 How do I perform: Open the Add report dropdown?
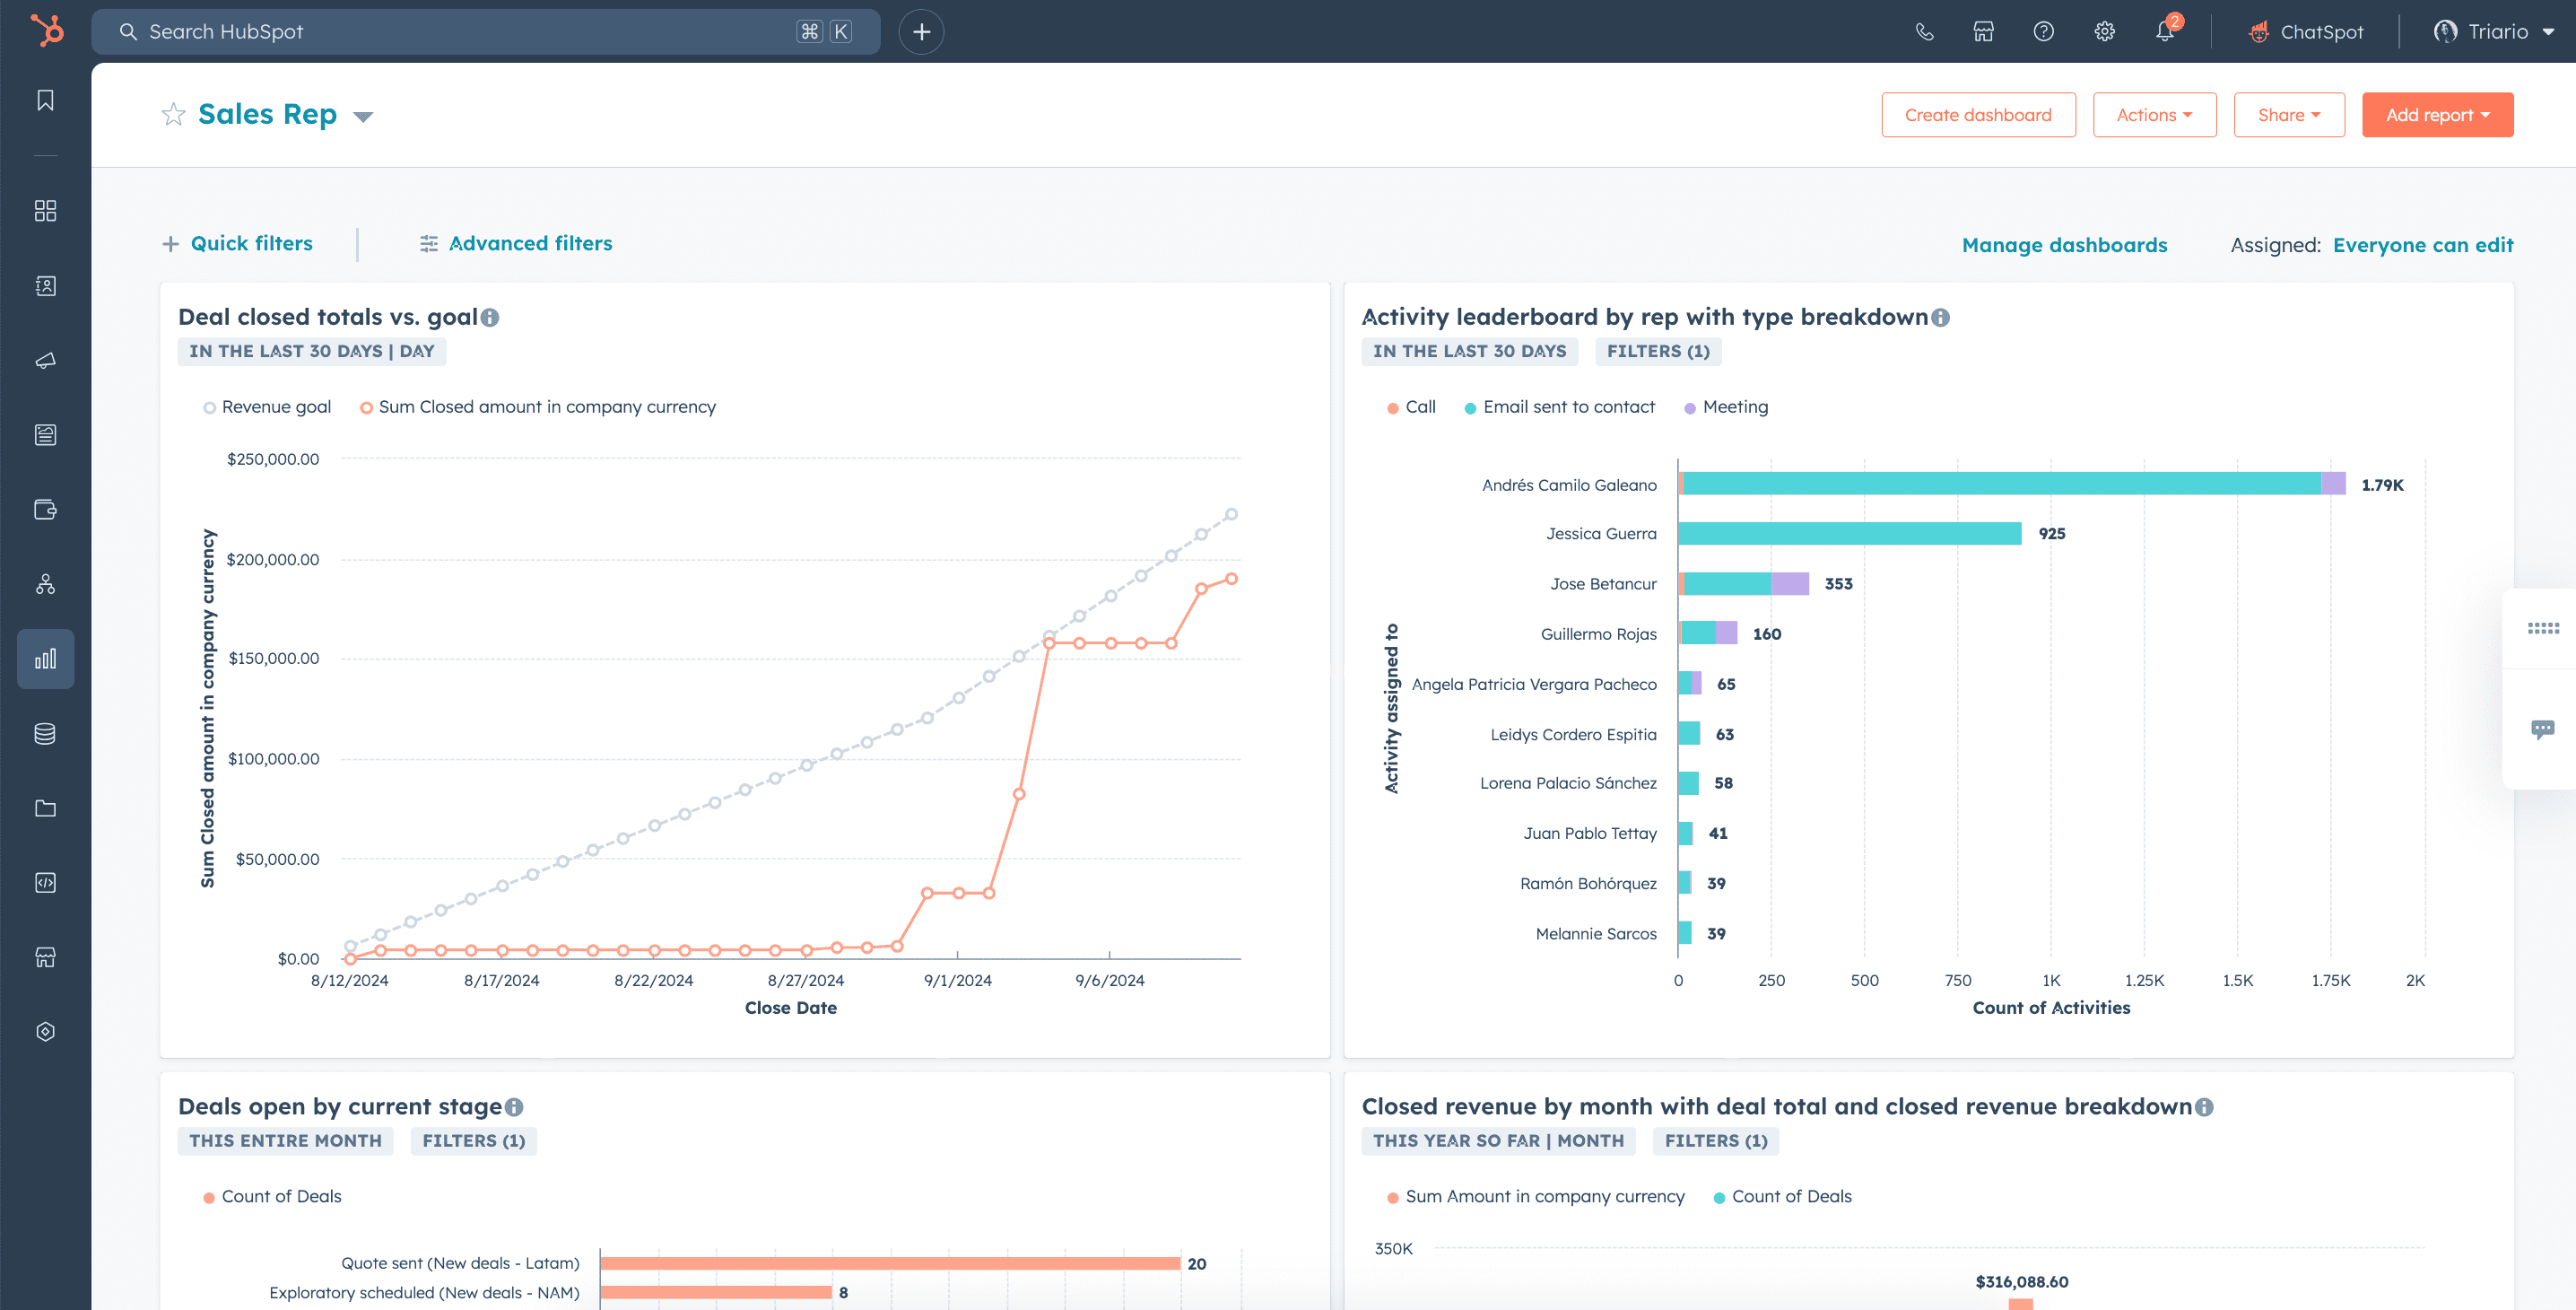[x=2437, y=115]
